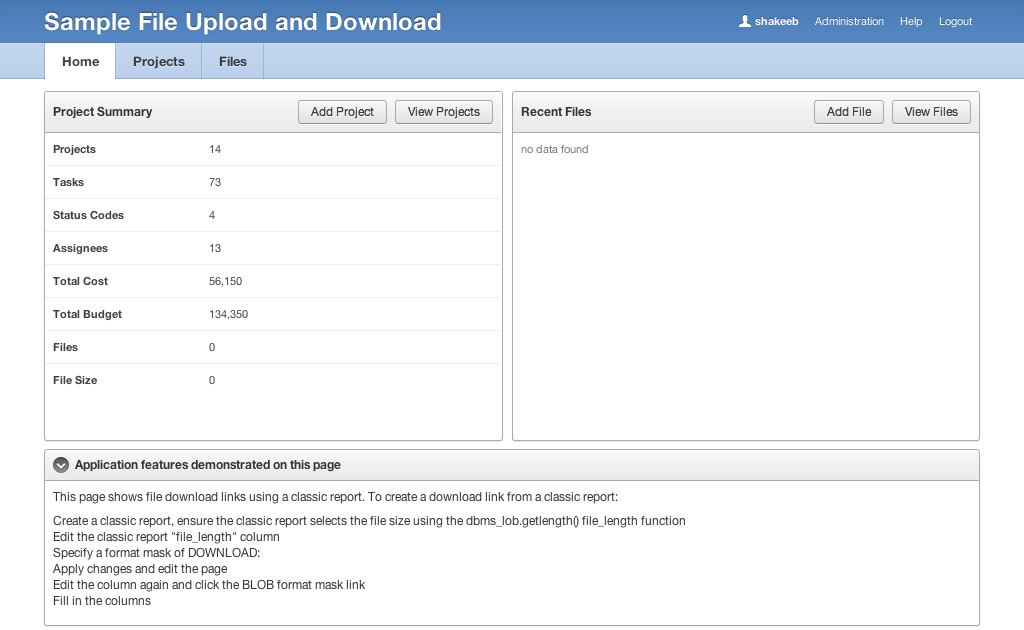This screenshot has height=630, width=1024.
Task: Click the no data found message
Action: coord(554,149)
